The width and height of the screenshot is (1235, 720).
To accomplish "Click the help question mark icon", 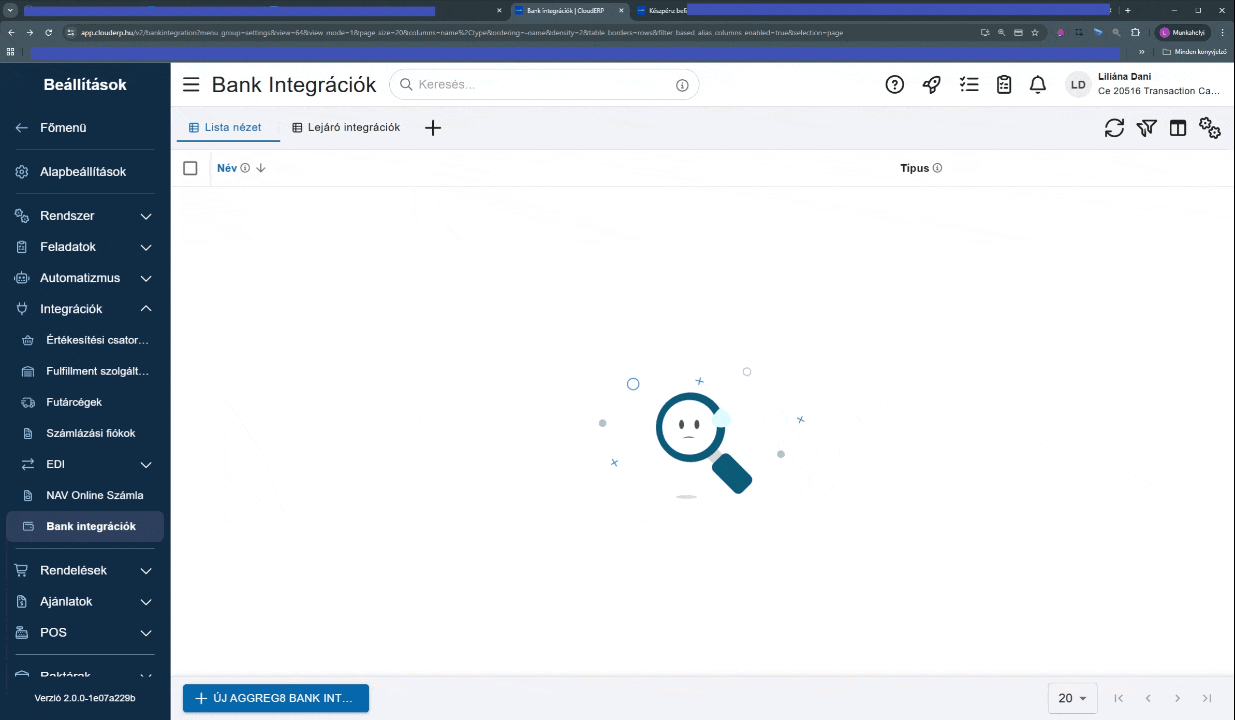I will point(894,84).
